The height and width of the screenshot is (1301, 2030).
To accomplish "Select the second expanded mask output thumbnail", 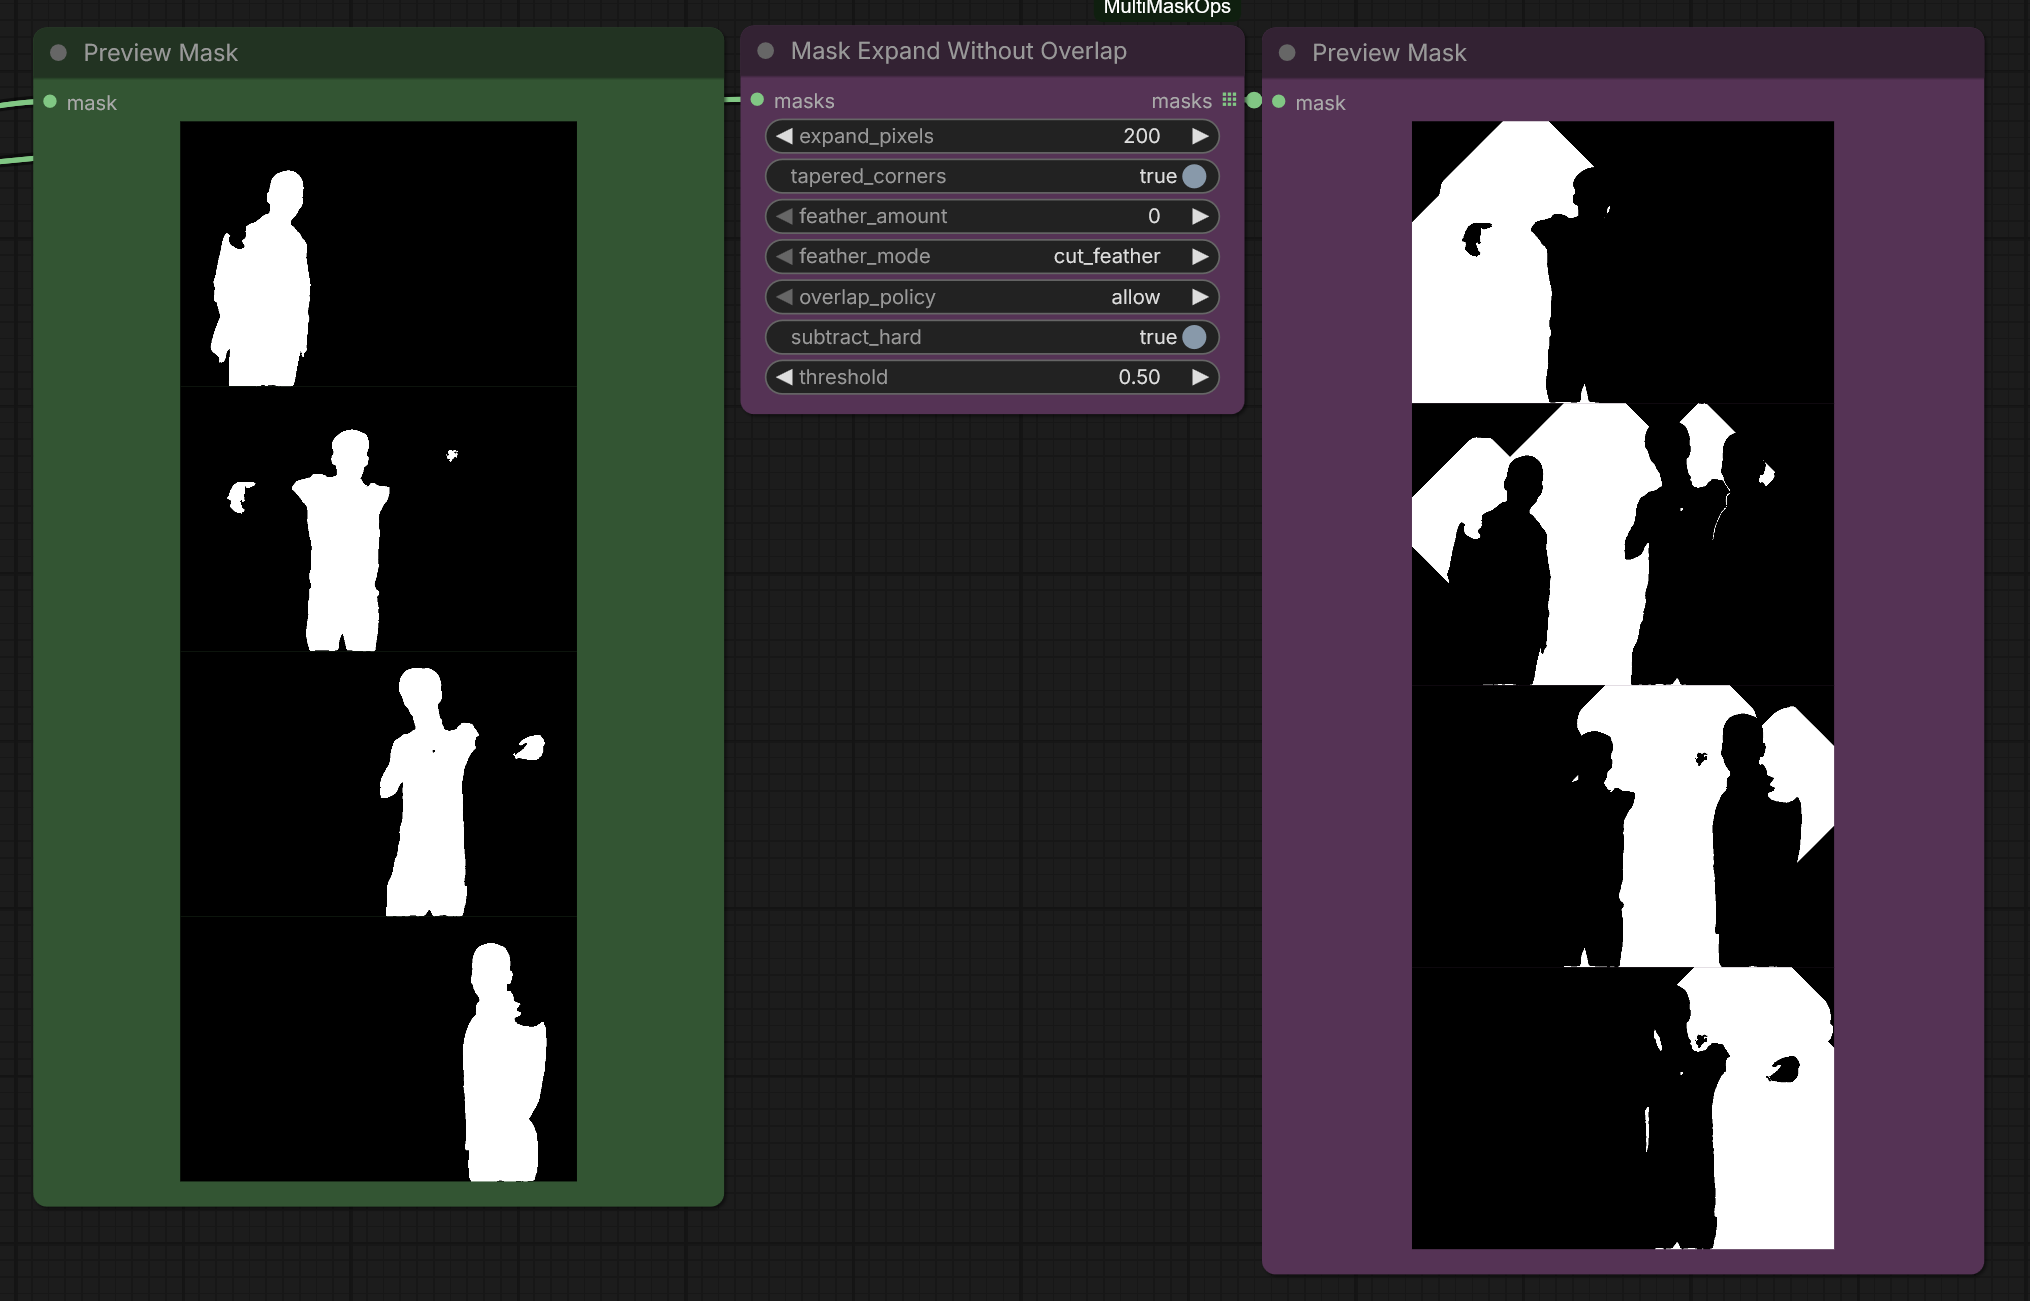I will (x=1622, y=544).
